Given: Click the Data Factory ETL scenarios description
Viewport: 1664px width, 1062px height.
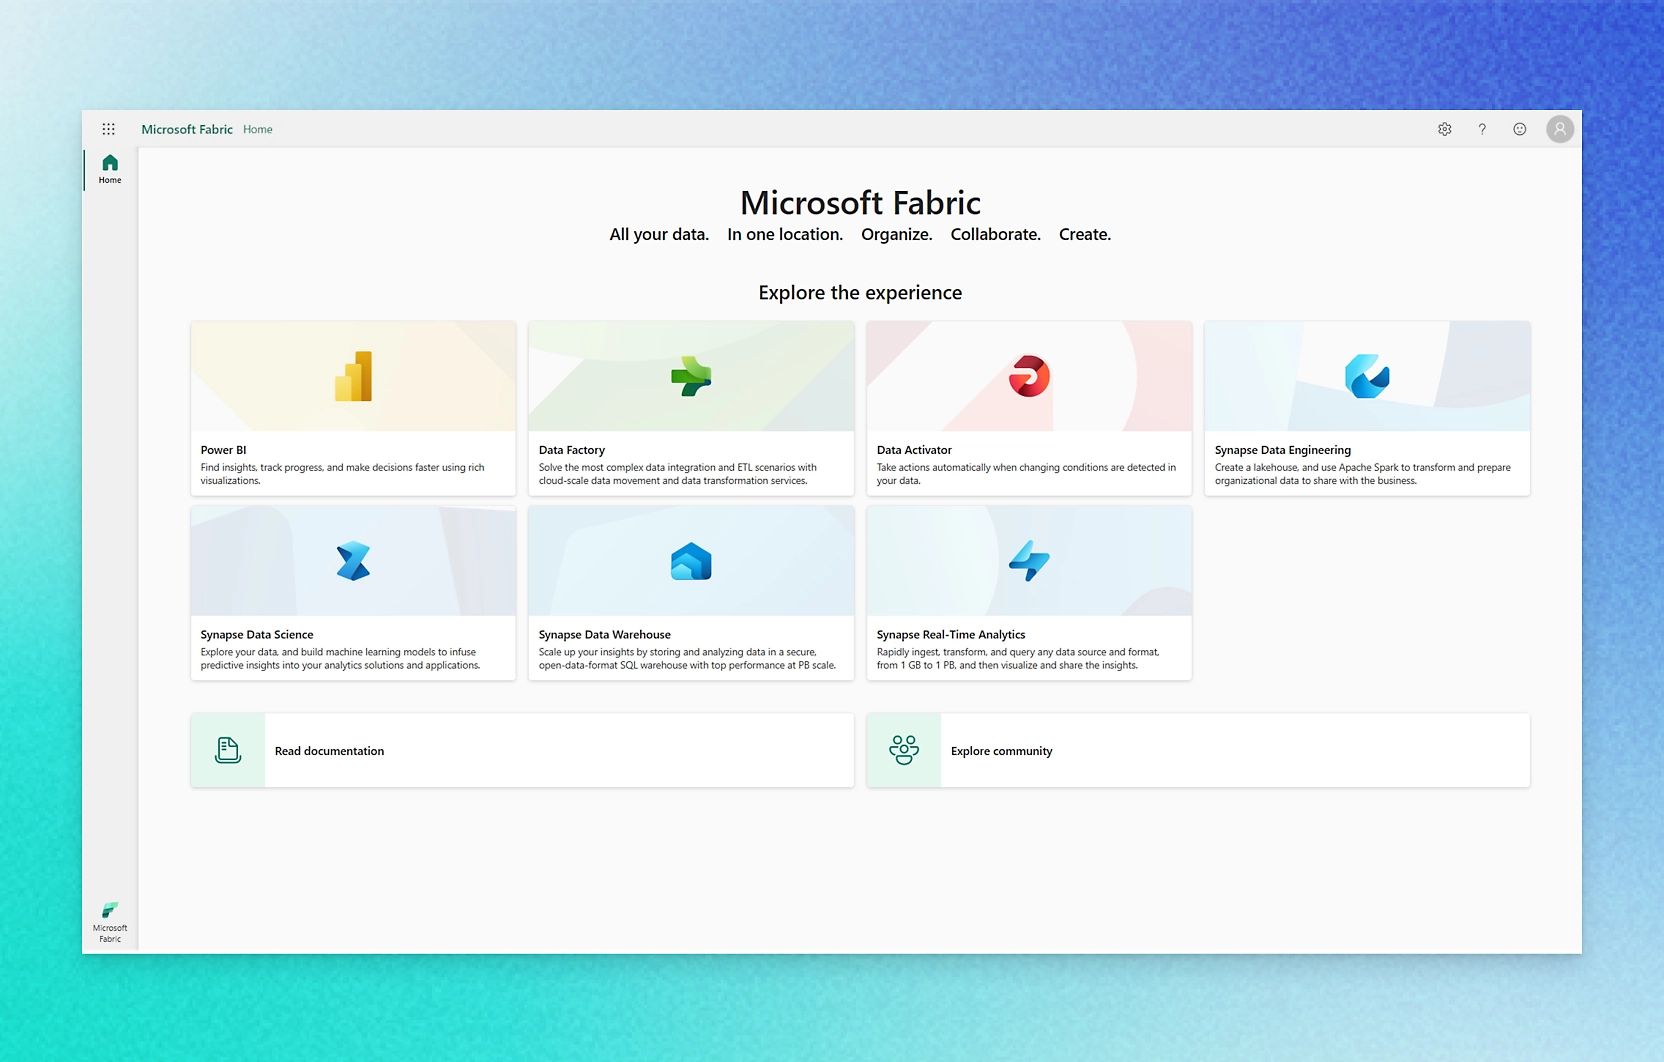Looking at the screenshot, I should coord(678,474).
